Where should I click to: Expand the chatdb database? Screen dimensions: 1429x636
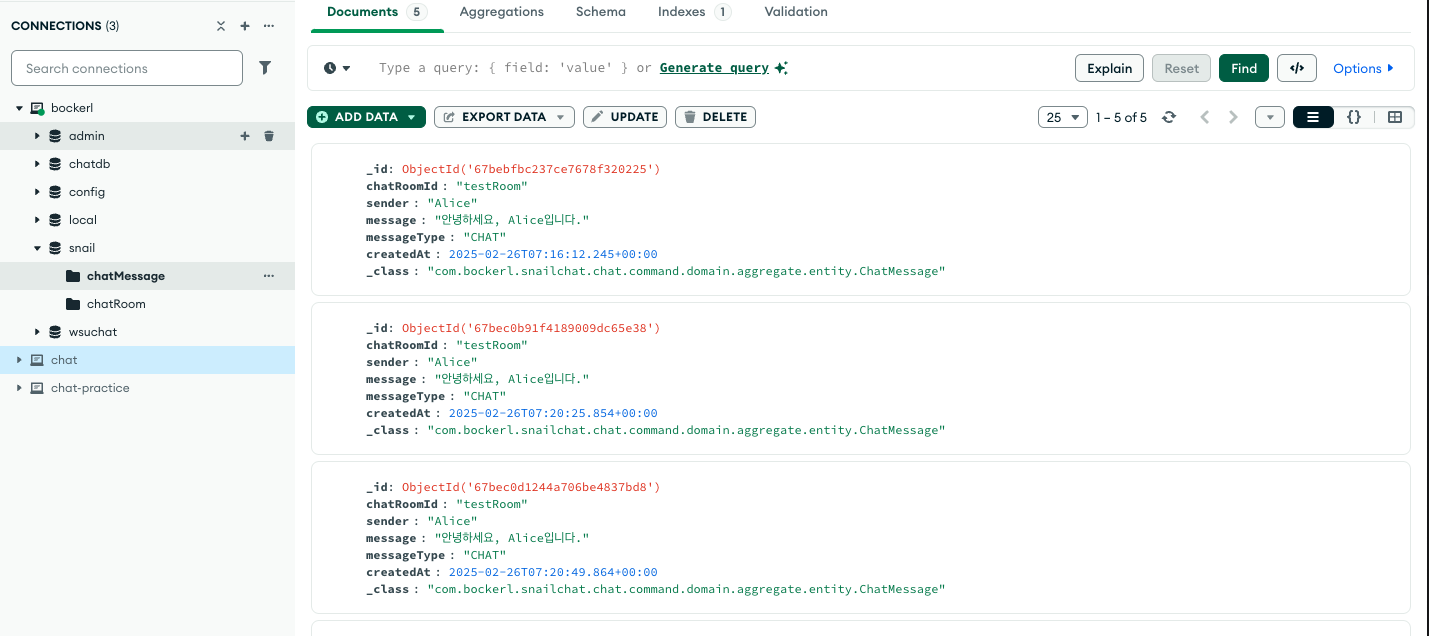[37, 164]
